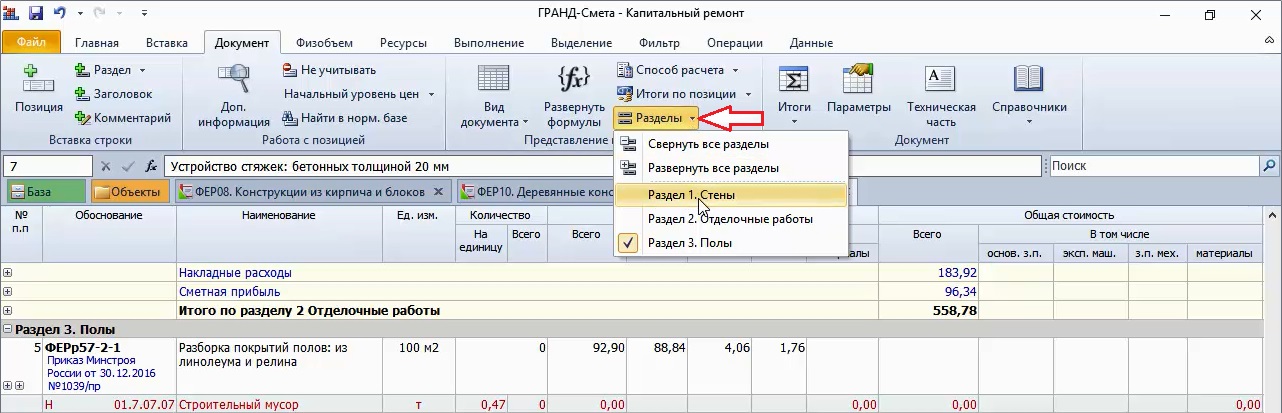Open the Справочники dropdown

(1029, 96)
